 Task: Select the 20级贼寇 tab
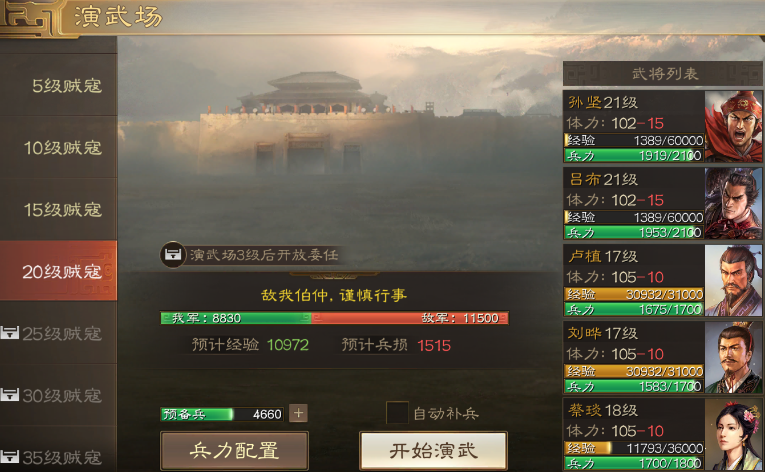point(59,270)
